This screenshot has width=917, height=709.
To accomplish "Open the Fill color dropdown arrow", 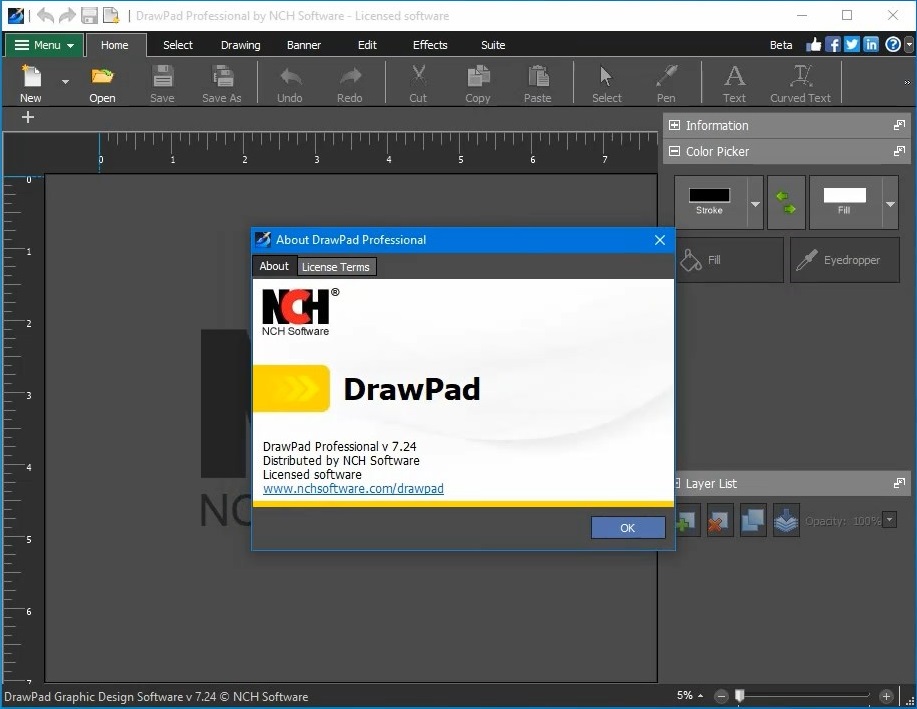I will click(x=890, y=202).
